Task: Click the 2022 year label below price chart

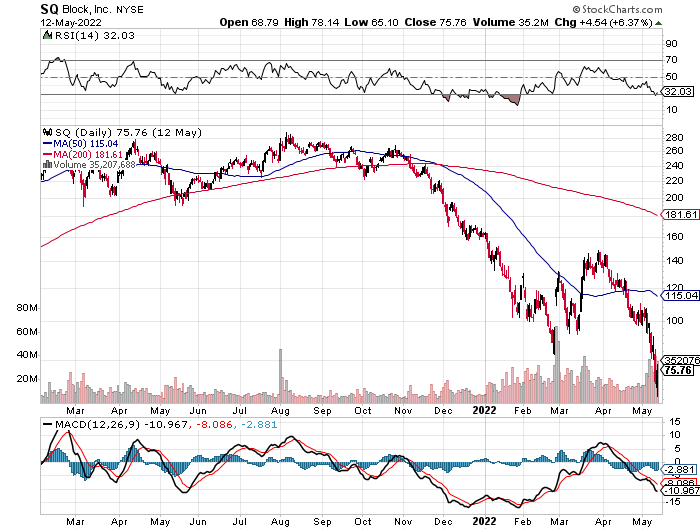Action: click(x=484, y=410)
